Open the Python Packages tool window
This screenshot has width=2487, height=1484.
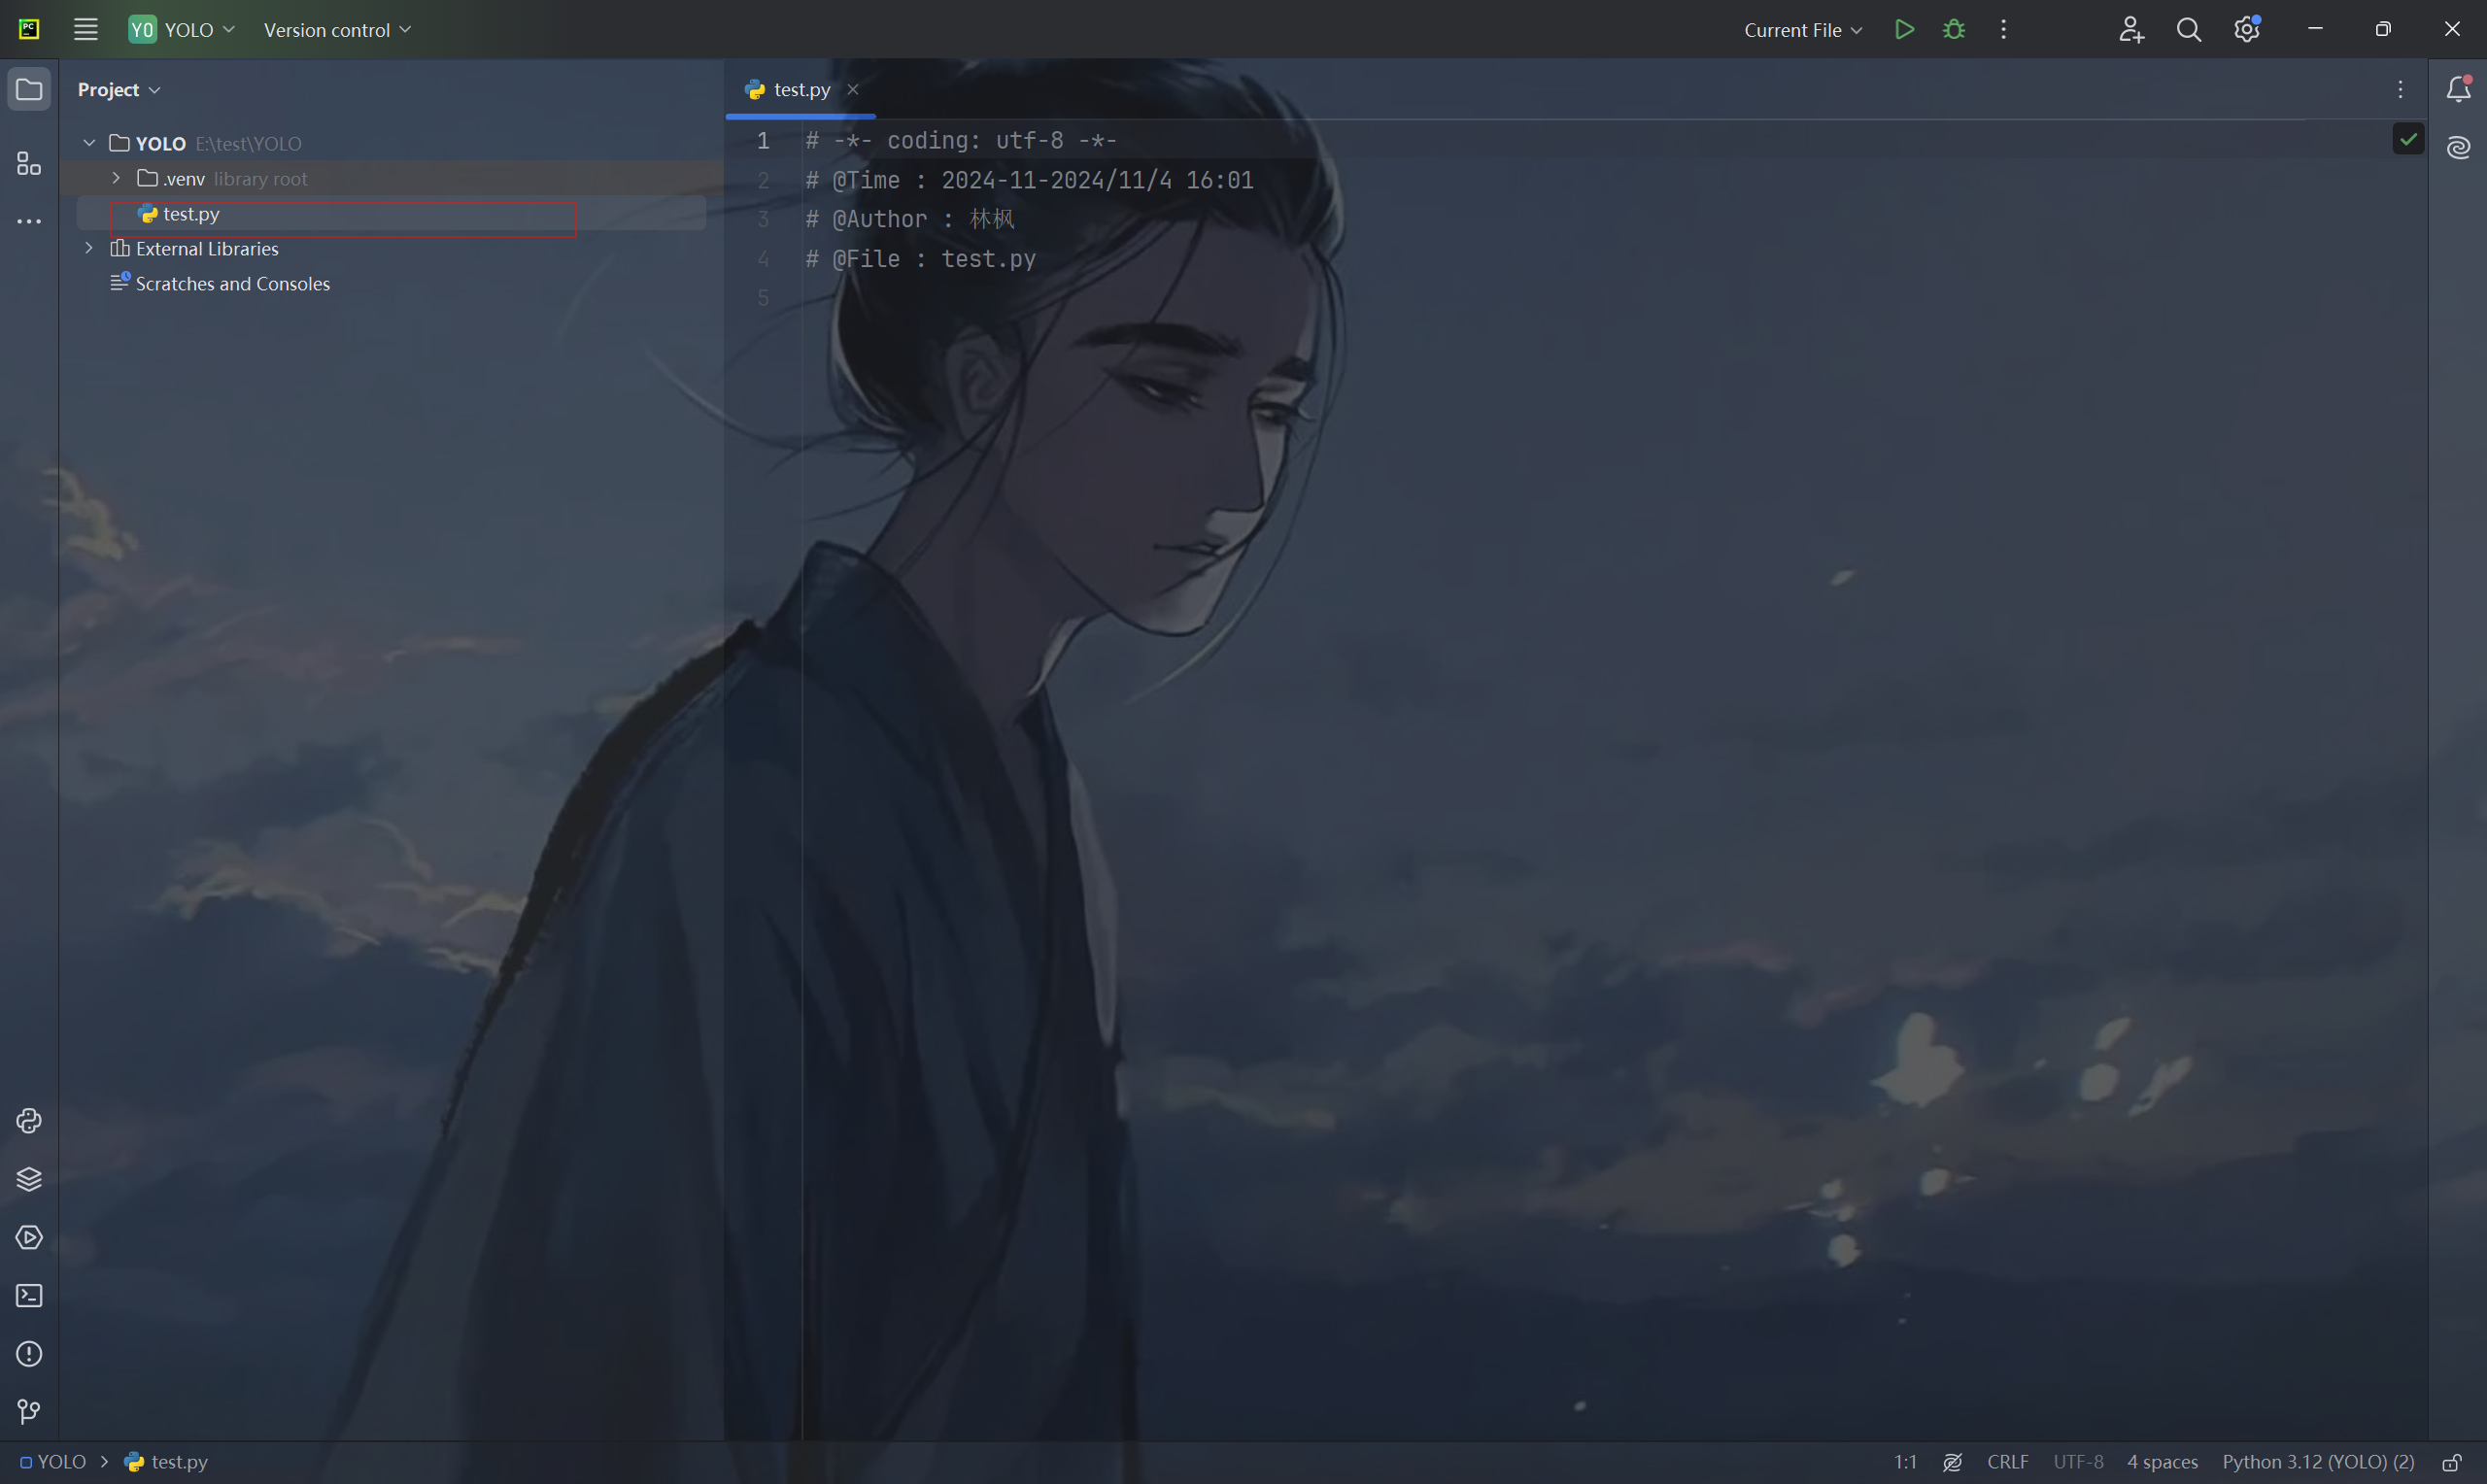pyautogui.click(x=29, y=1179)
